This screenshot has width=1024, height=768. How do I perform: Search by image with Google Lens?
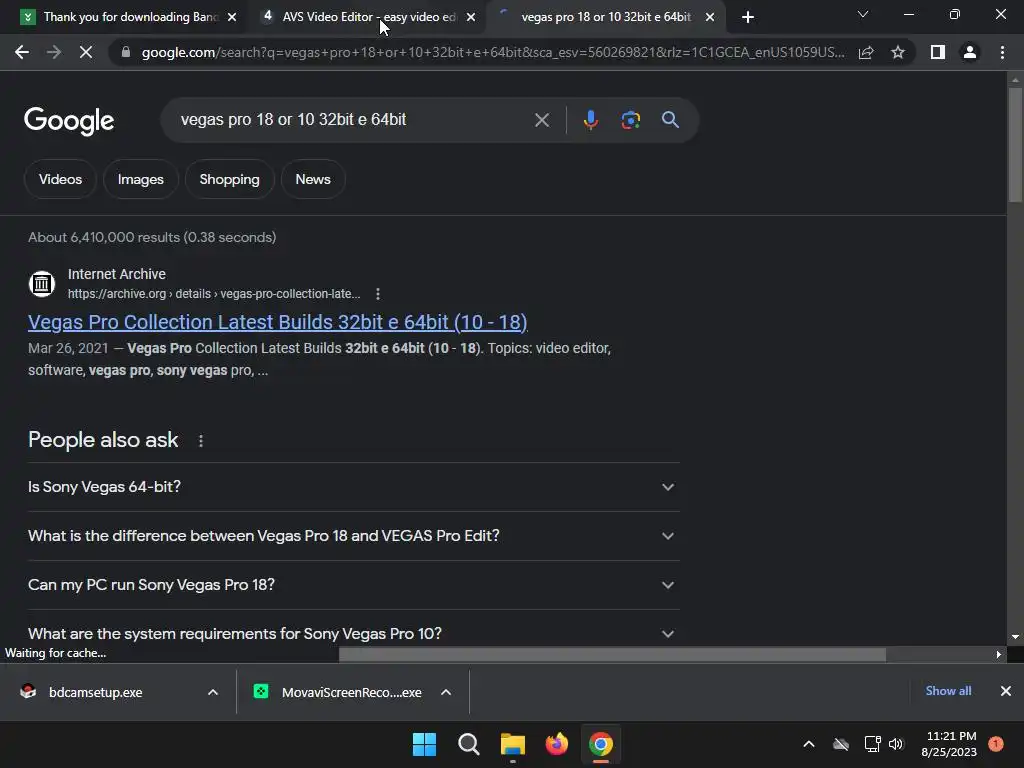click(x=630, y=120)
